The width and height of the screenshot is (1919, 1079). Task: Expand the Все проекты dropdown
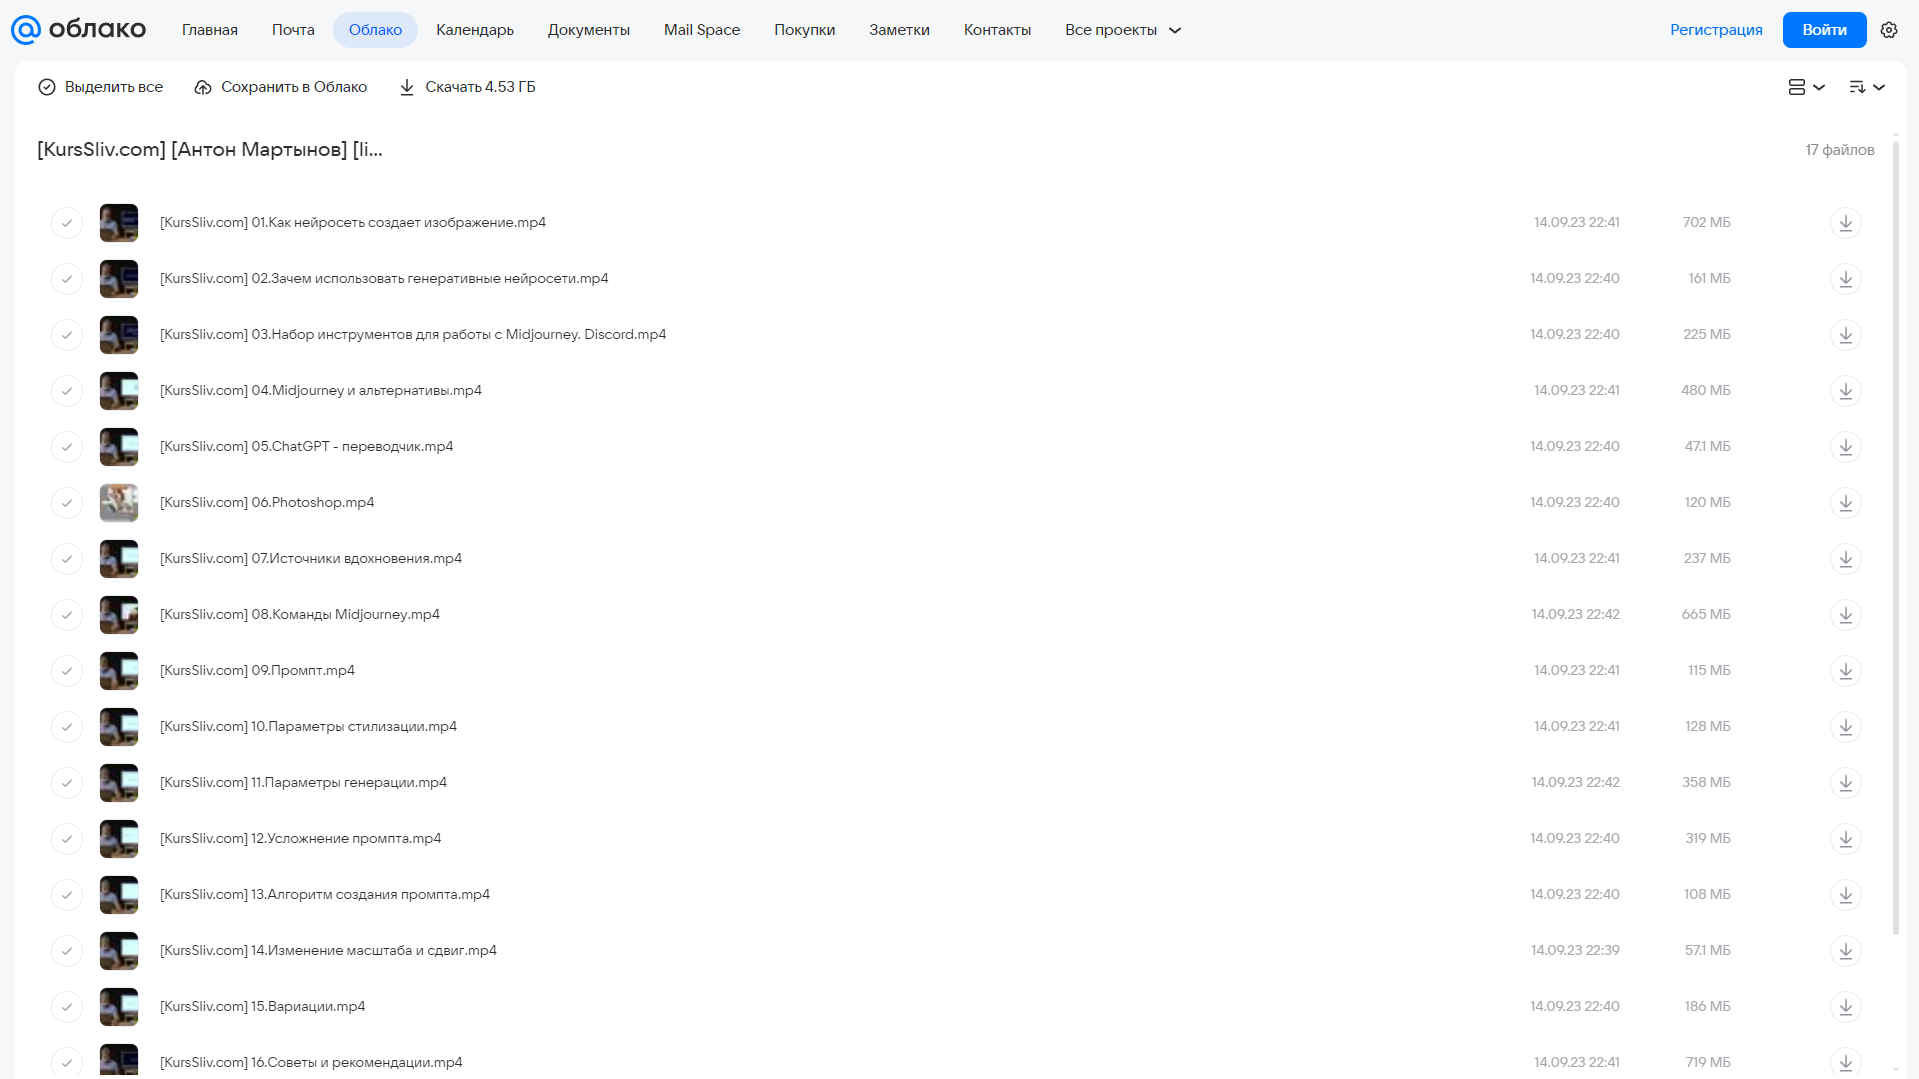point(1122,30)
